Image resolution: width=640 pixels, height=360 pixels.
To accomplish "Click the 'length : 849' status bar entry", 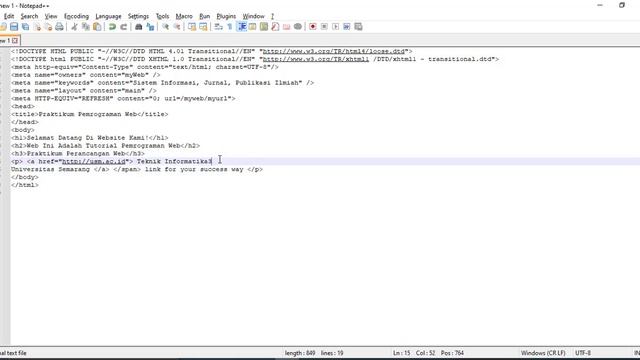I will [300, 353].
